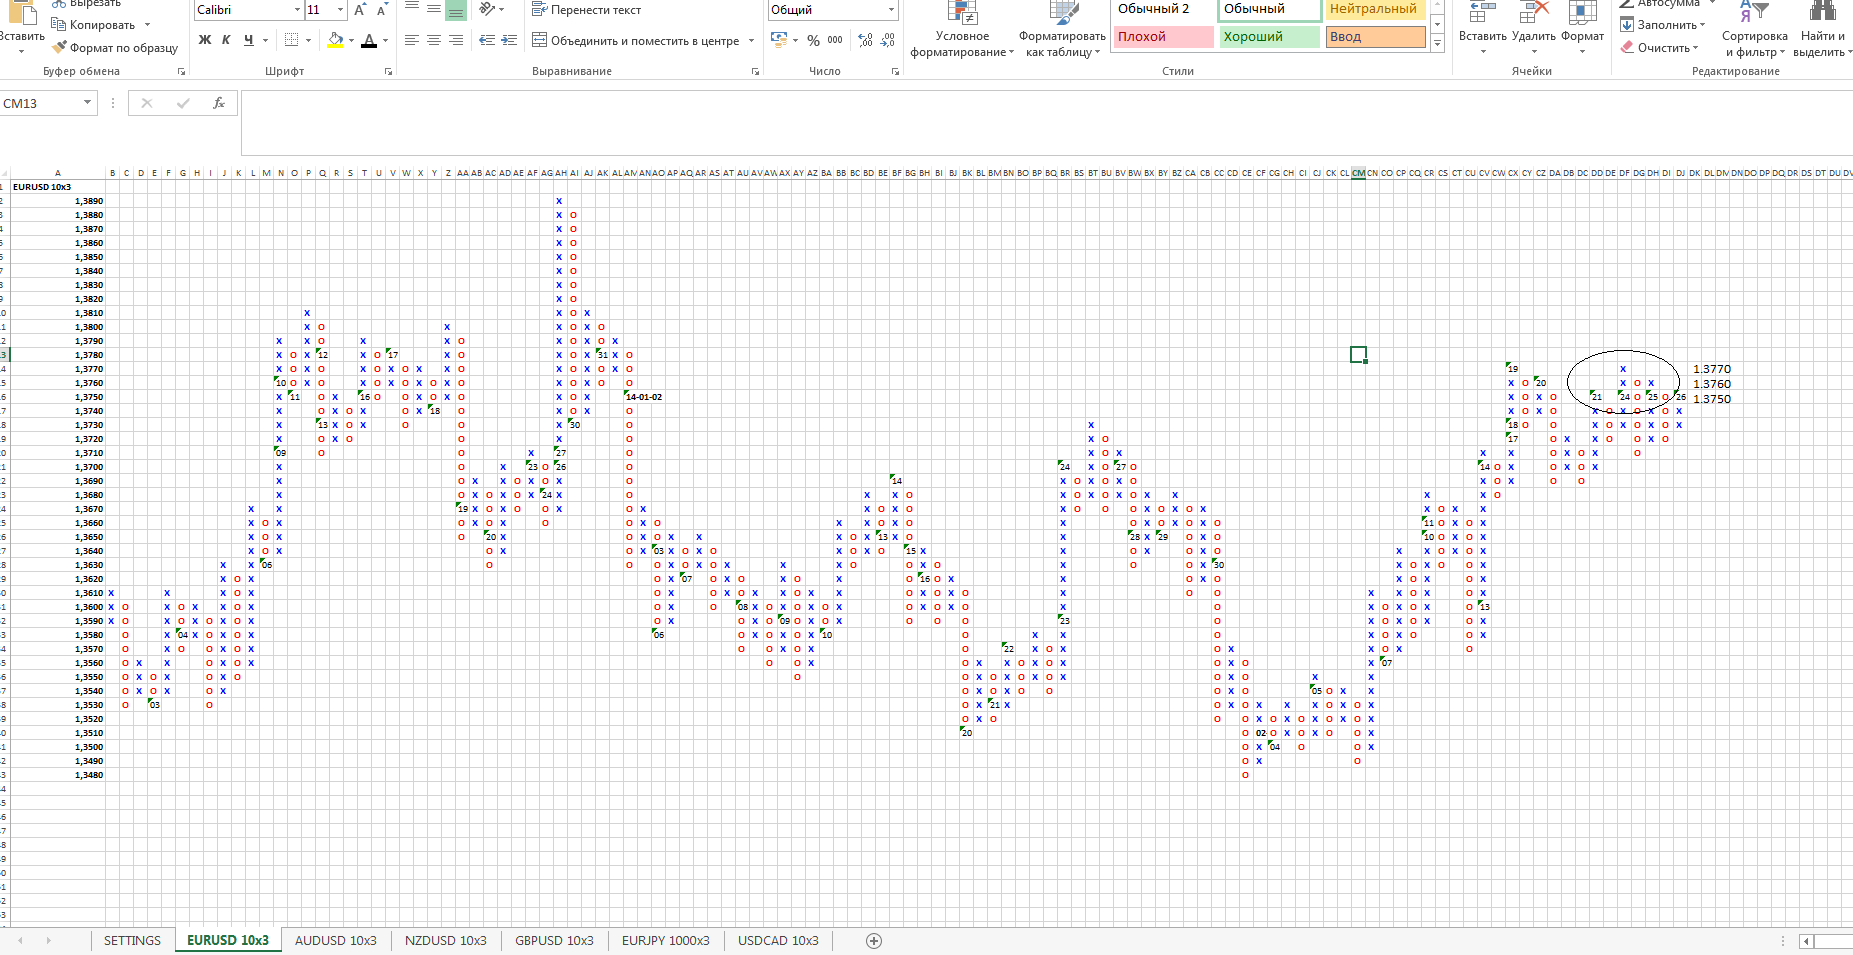
Task: Apply Нейтральный cell style
Action: [x=1377, y=10]
